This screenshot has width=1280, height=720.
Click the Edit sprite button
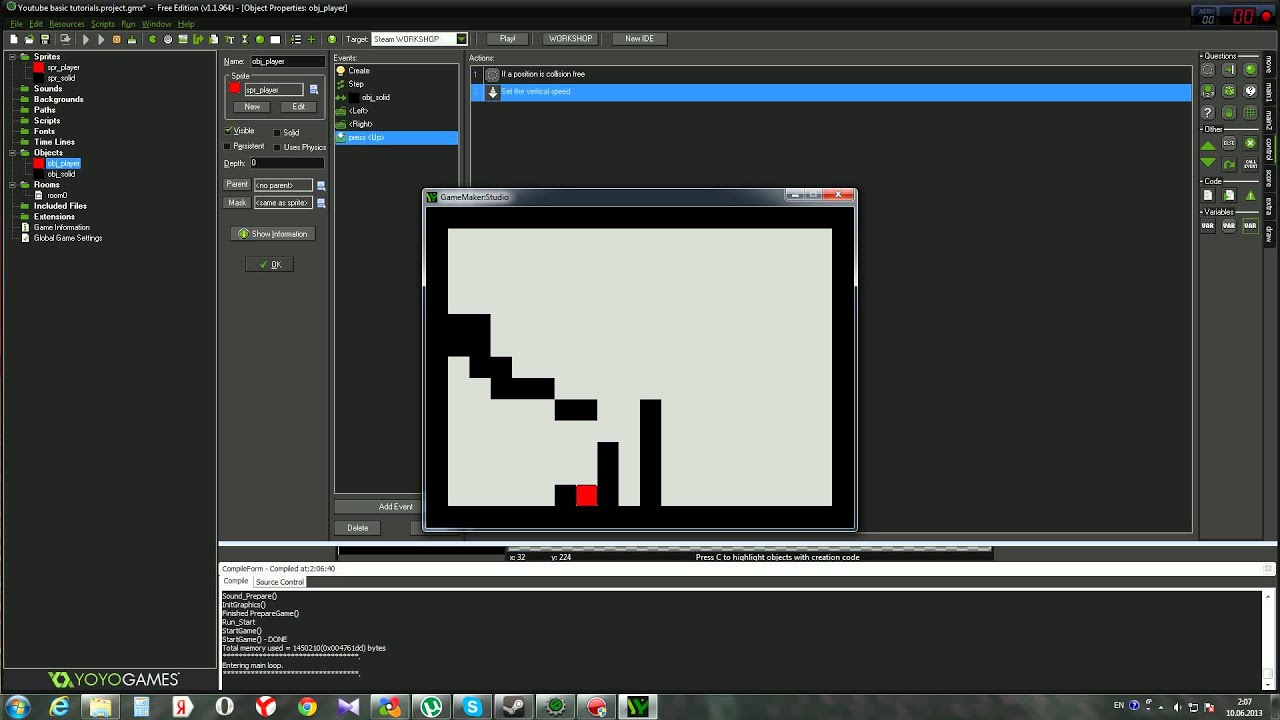tap(298, 107)
